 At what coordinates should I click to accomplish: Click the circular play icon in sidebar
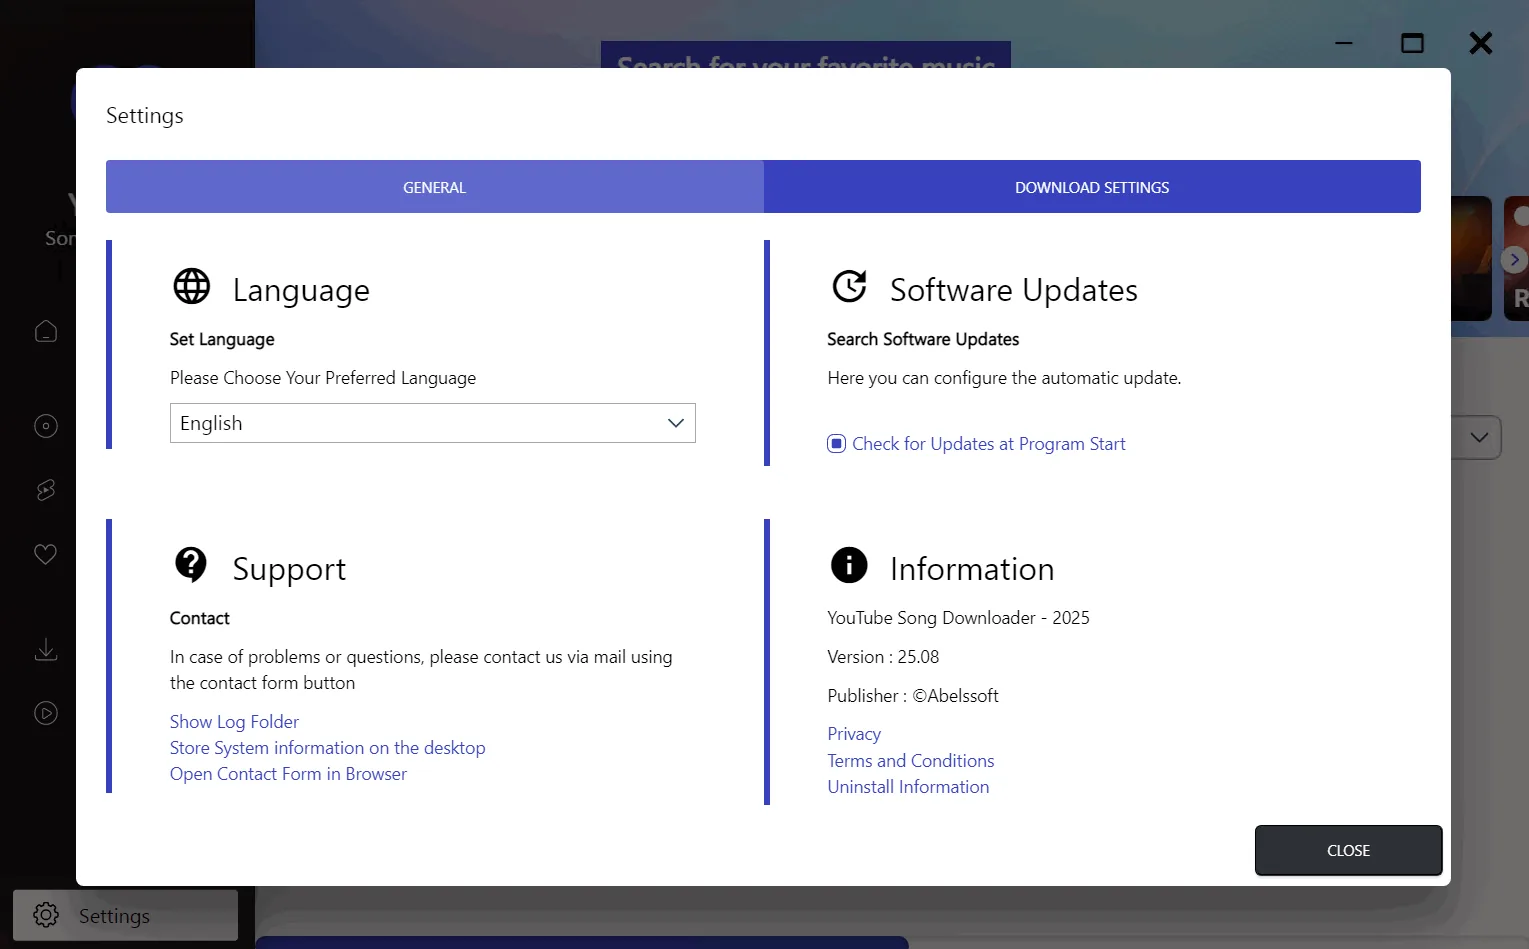click(46, 713)
